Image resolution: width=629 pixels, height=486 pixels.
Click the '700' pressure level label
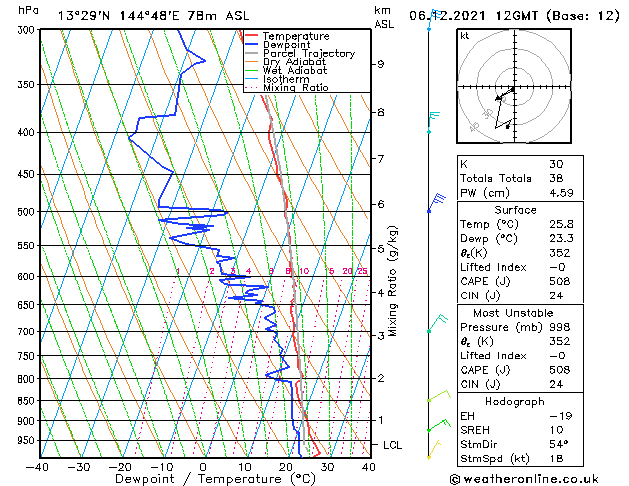tap(28, 332)
